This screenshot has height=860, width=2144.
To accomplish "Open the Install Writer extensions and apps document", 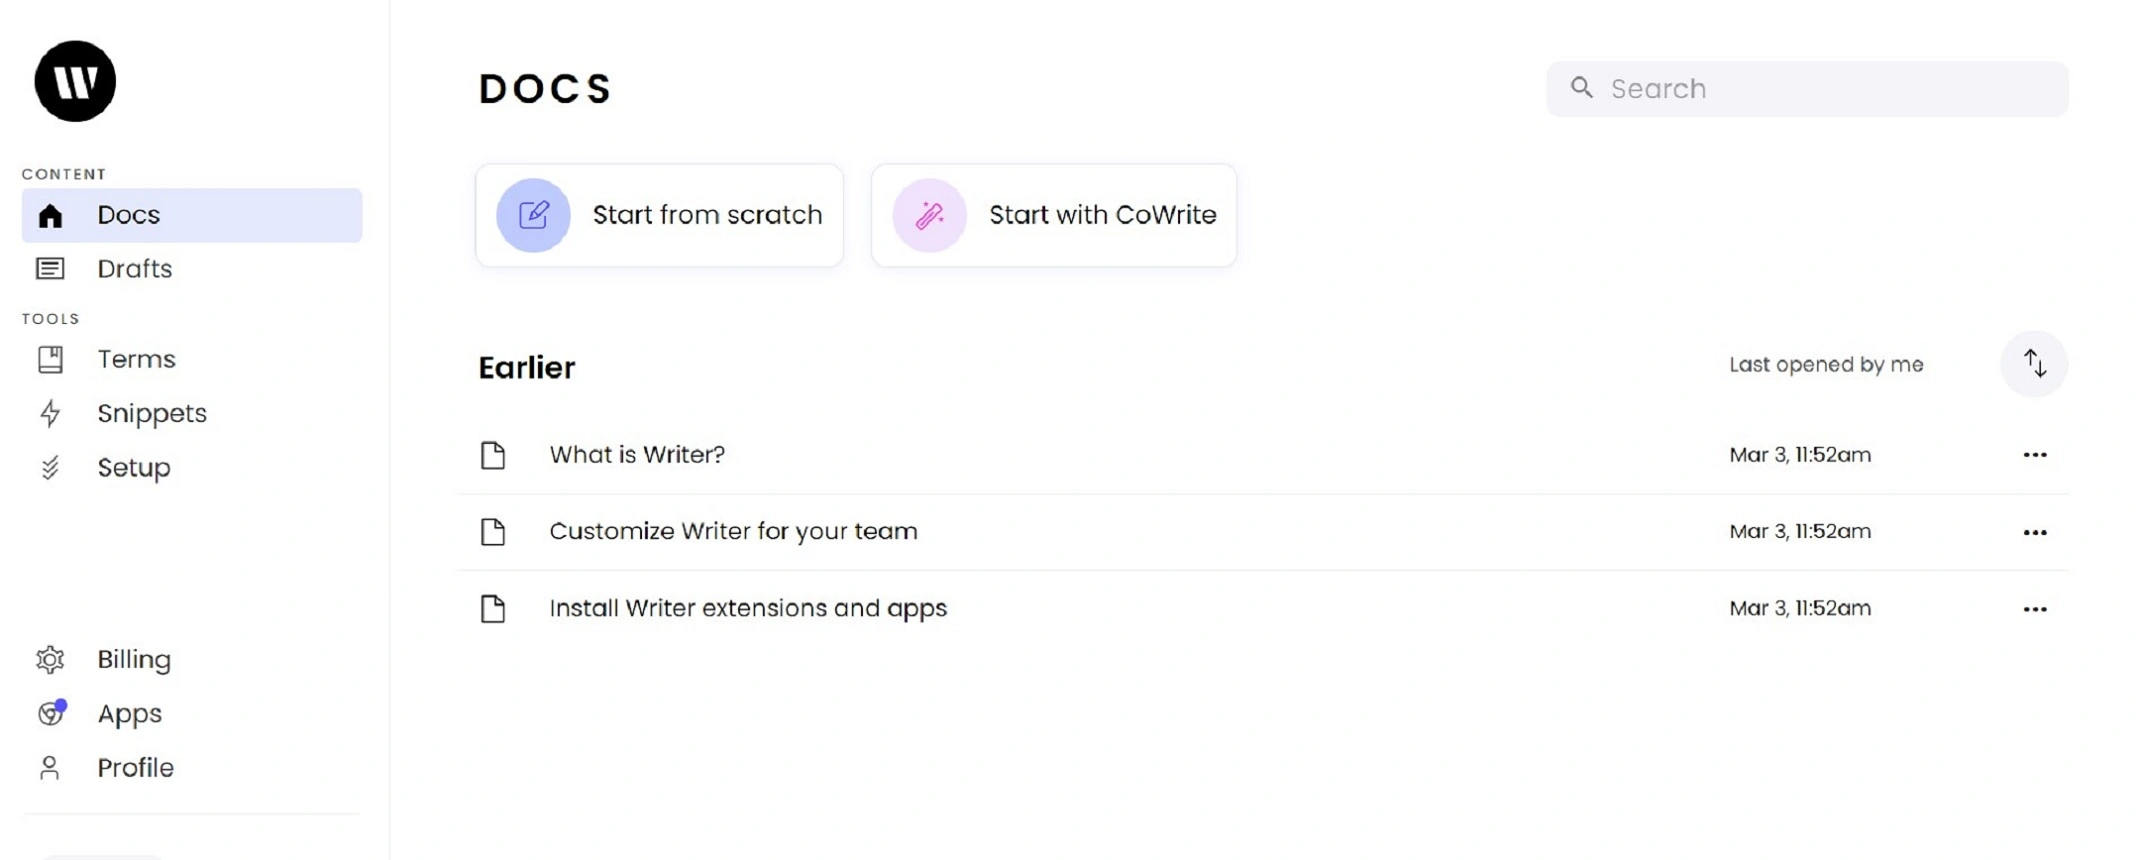I will (x=747, y=608).
